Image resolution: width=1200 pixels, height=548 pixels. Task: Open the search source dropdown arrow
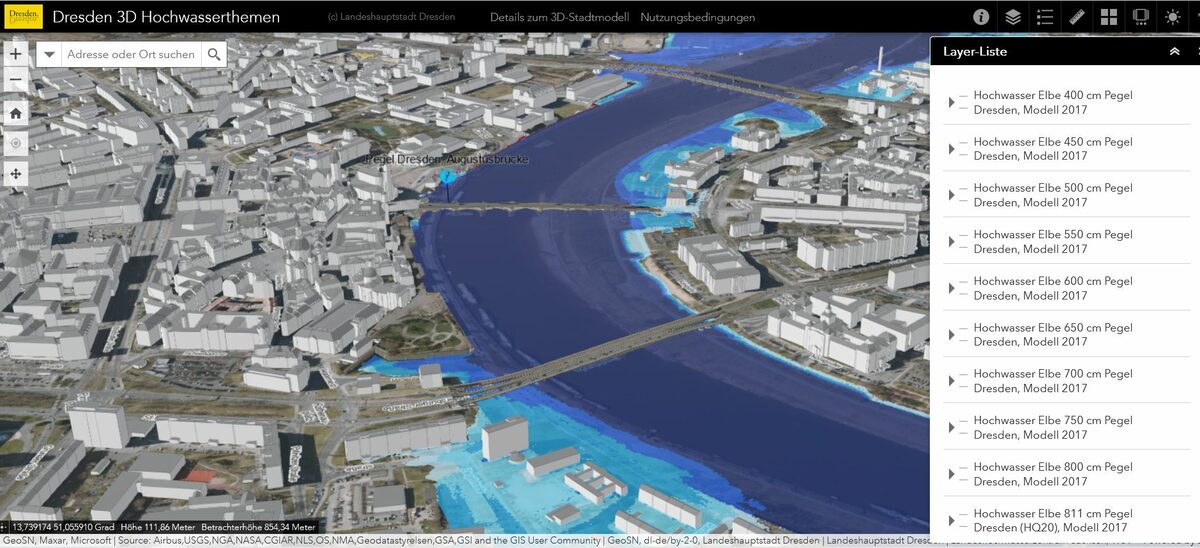click(x=49, y=54)
